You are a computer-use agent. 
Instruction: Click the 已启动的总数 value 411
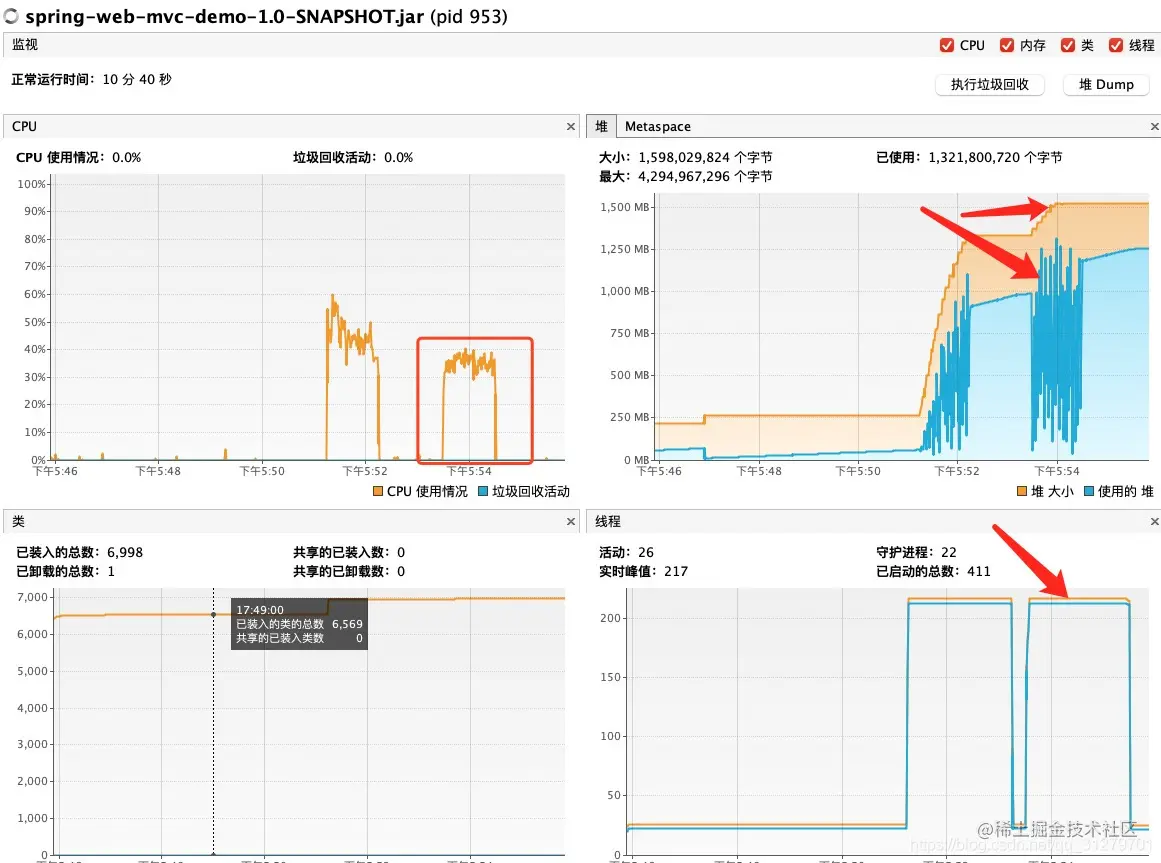[979, 571]
